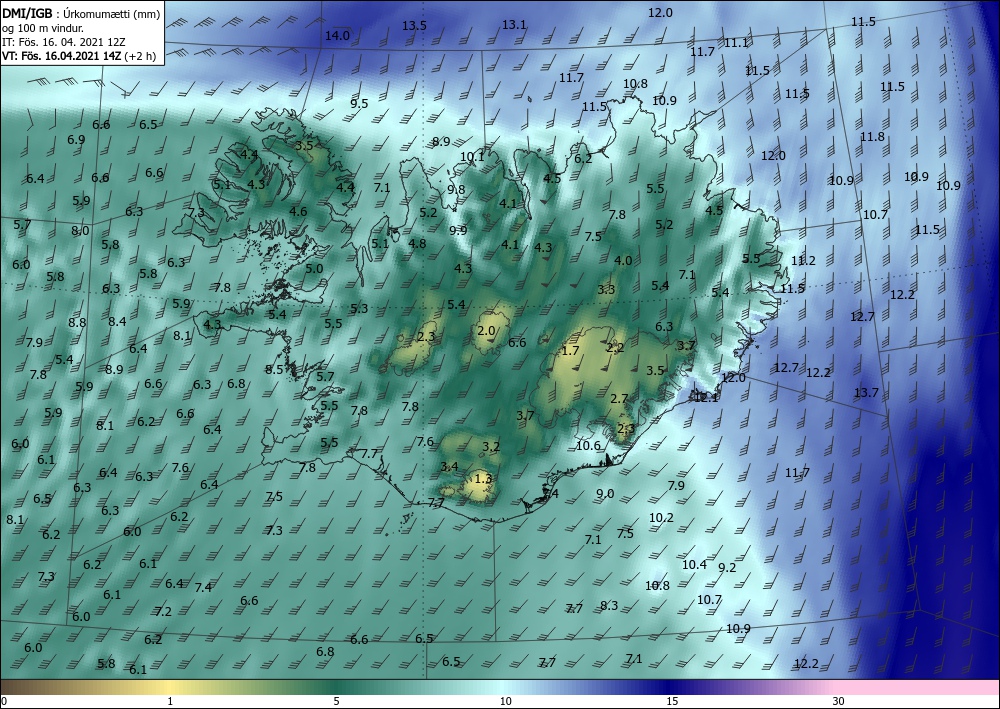This screenshot has width=1000, height=709.
Task: Click the 8.3 value on the map
Action: pyautogui.click(x=609, y=606)
